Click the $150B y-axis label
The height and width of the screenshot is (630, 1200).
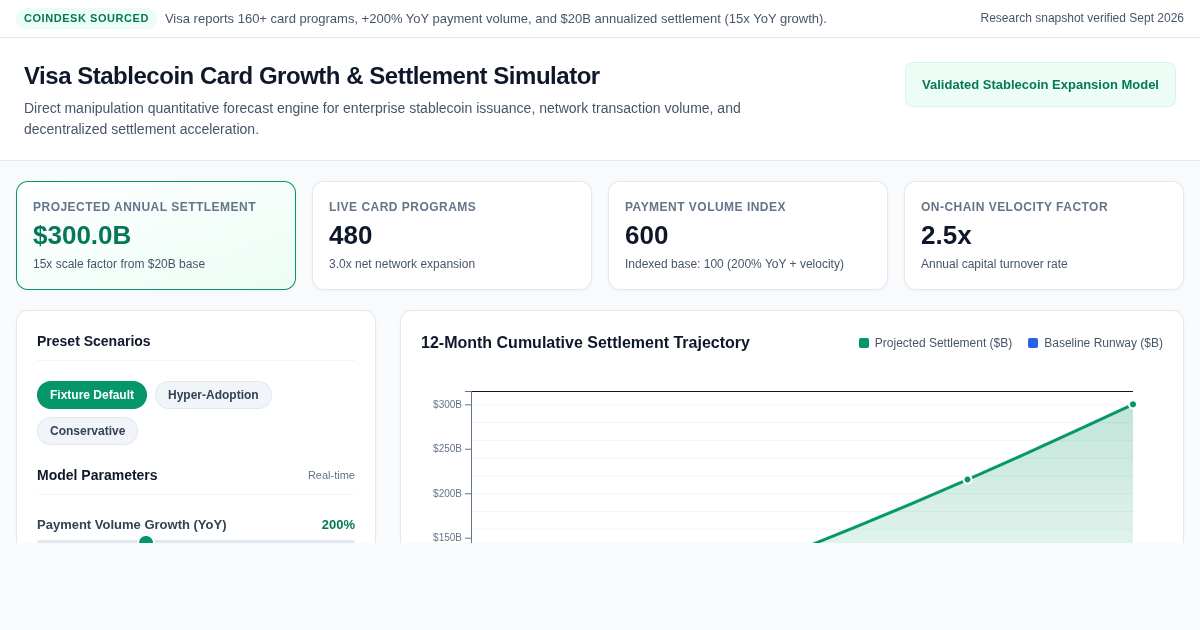[447, 537]
